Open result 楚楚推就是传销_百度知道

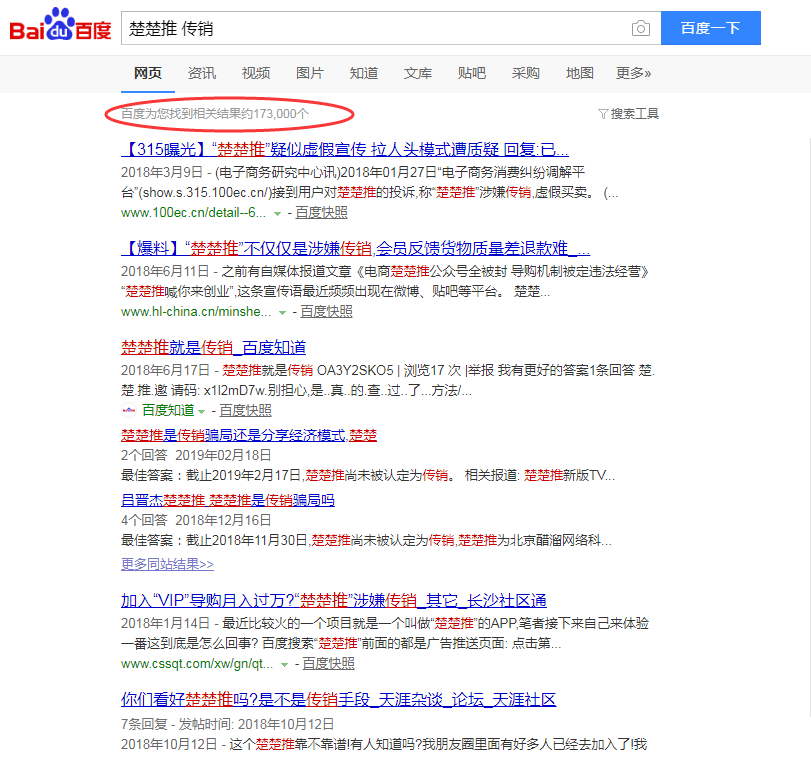pos(214,347)
